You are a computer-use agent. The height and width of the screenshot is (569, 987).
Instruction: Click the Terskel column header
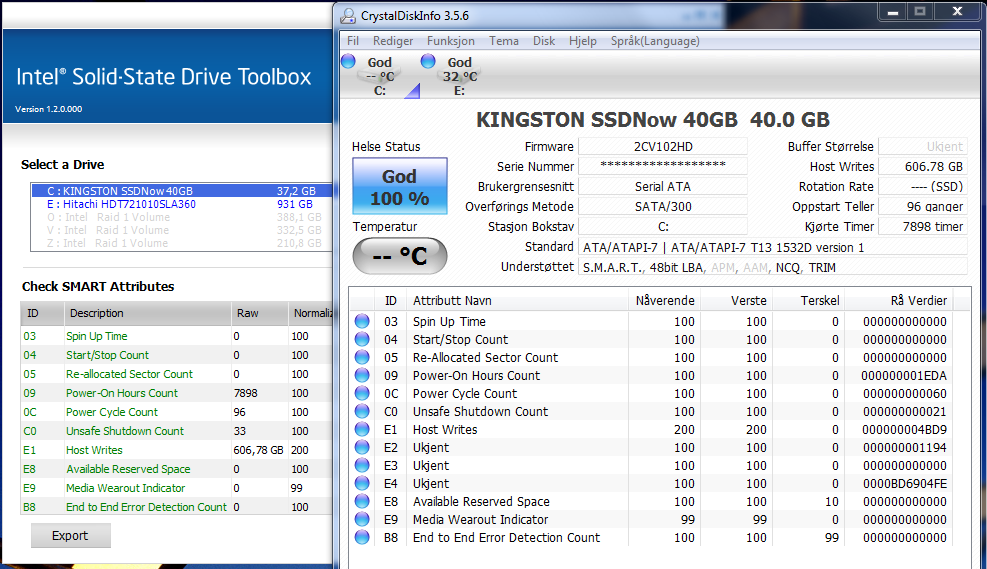(x=808, y=301)
